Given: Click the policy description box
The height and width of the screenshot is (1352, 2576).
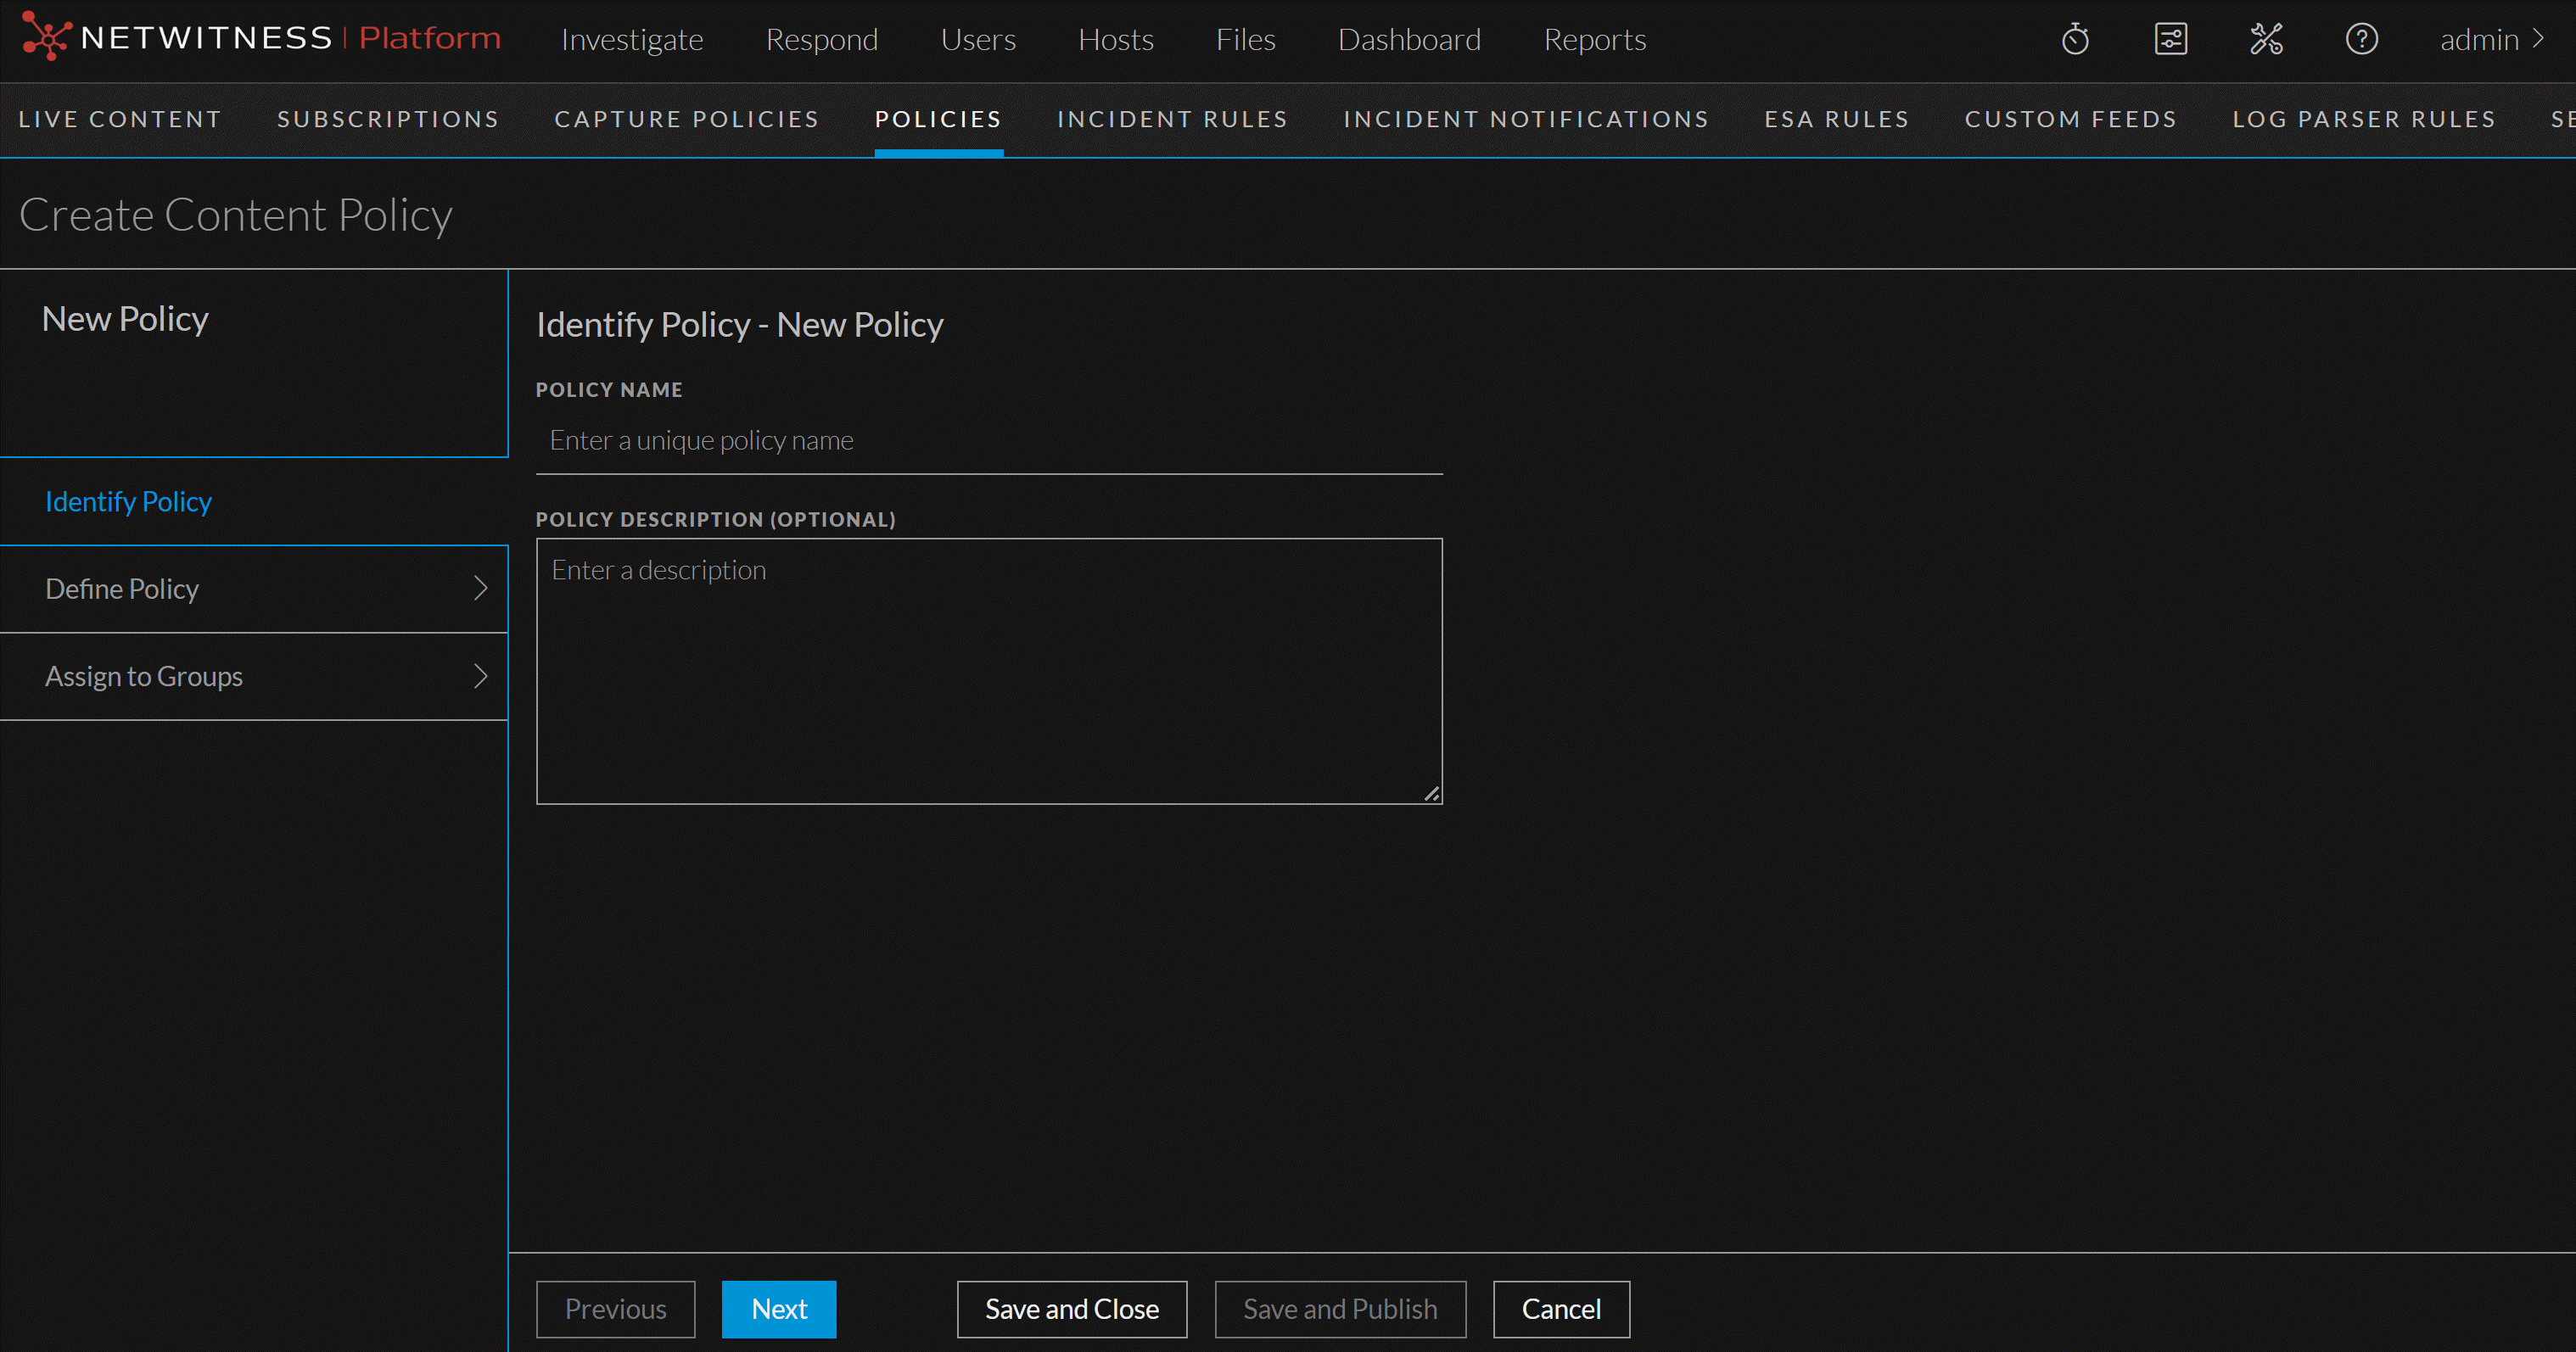Looking at the screenshot, I should pos(988,670).
